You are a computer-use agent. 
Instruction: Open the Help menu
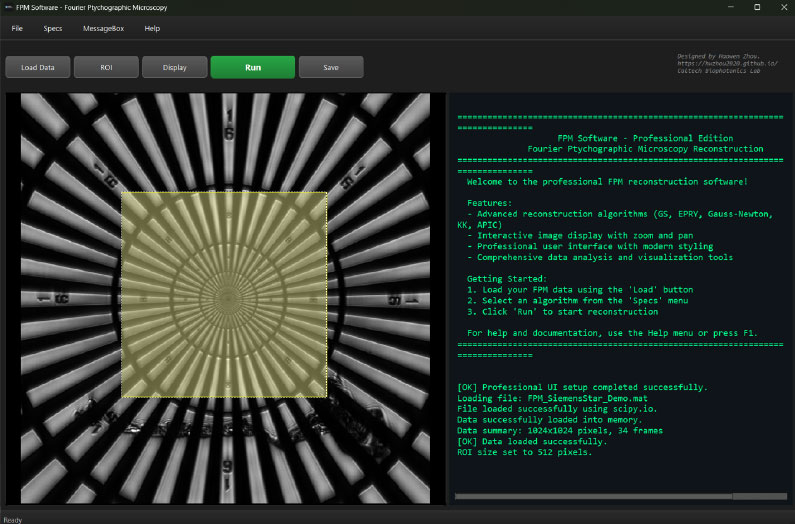(152, 28)
